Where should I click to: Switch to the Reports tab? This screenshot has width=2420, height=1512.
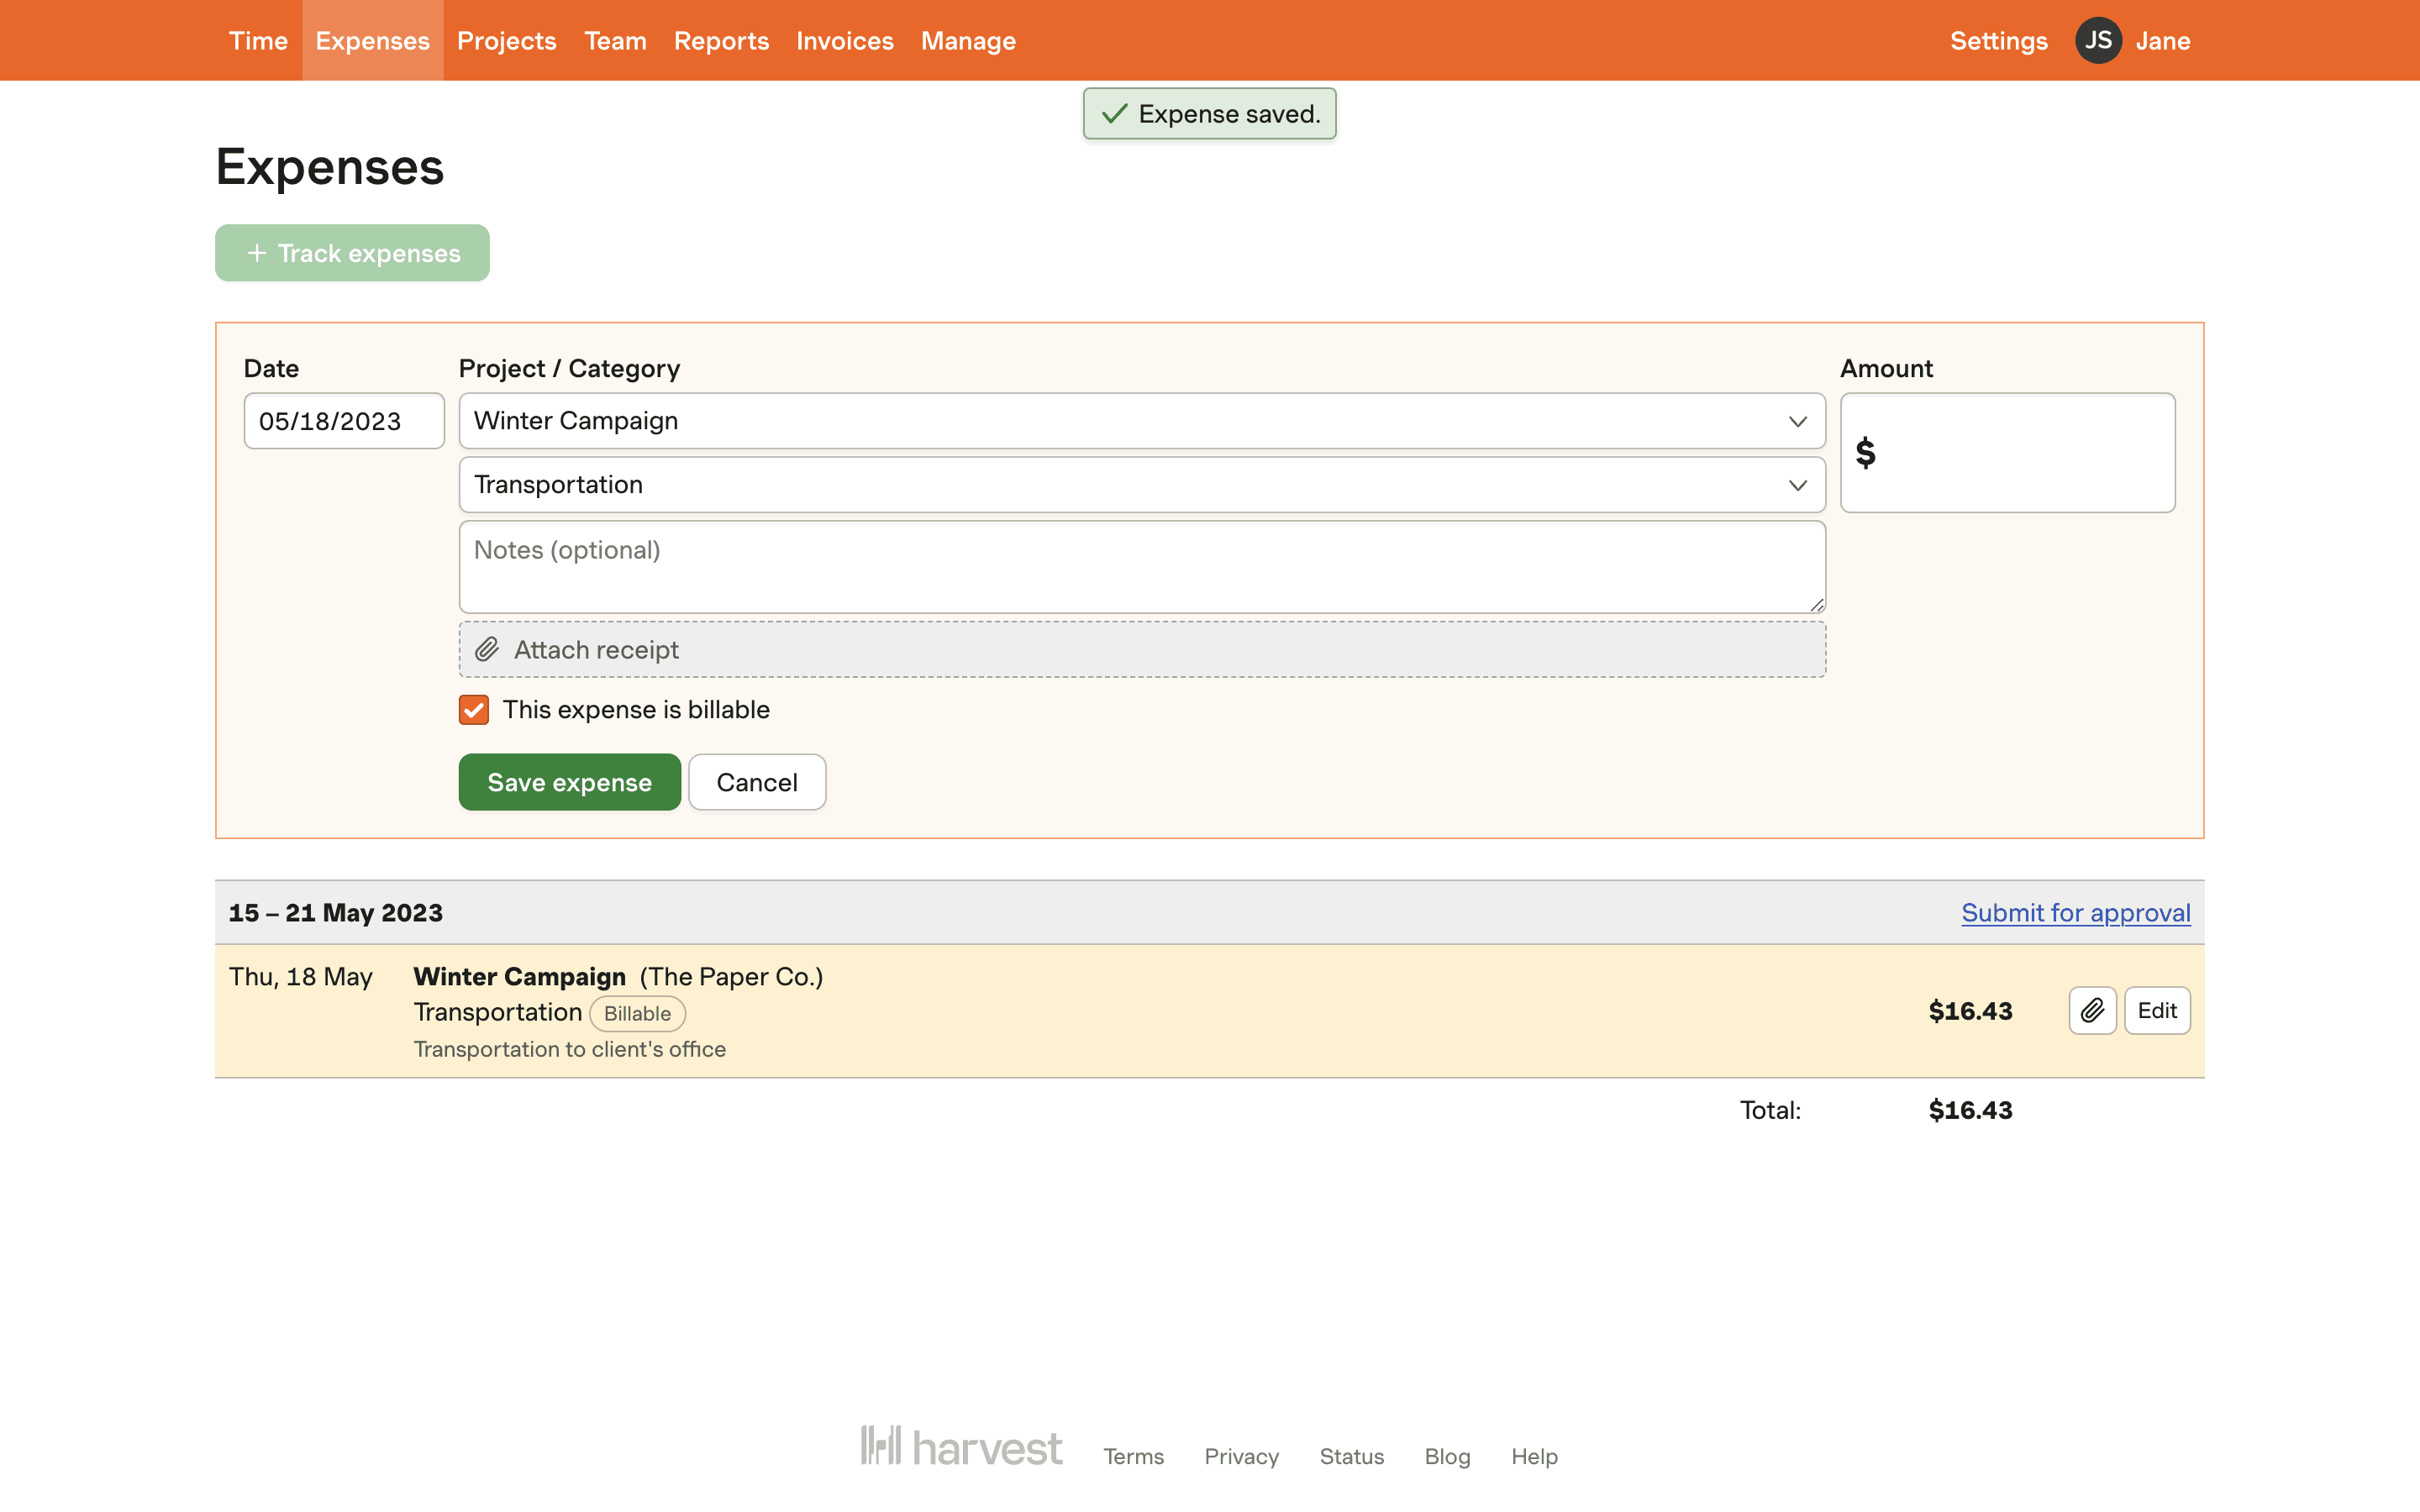(721, 41)
